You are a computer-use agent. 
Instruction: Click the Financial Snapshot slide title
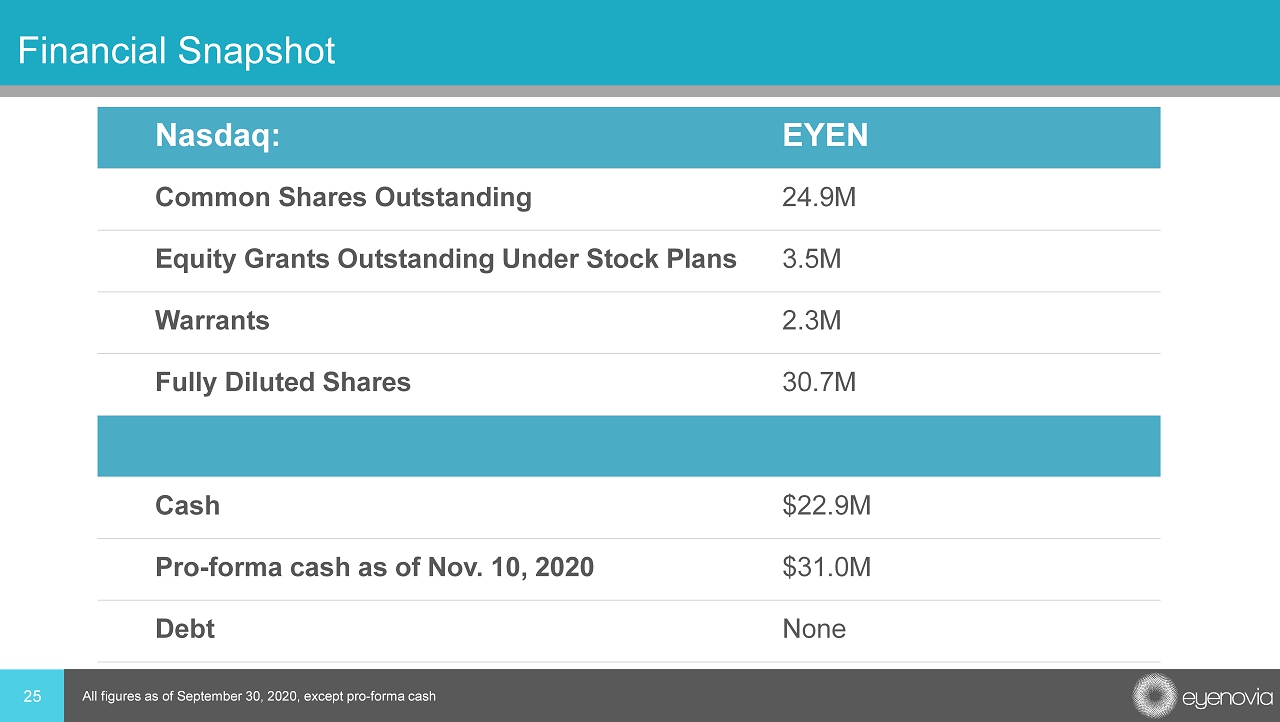pos(176,51)
